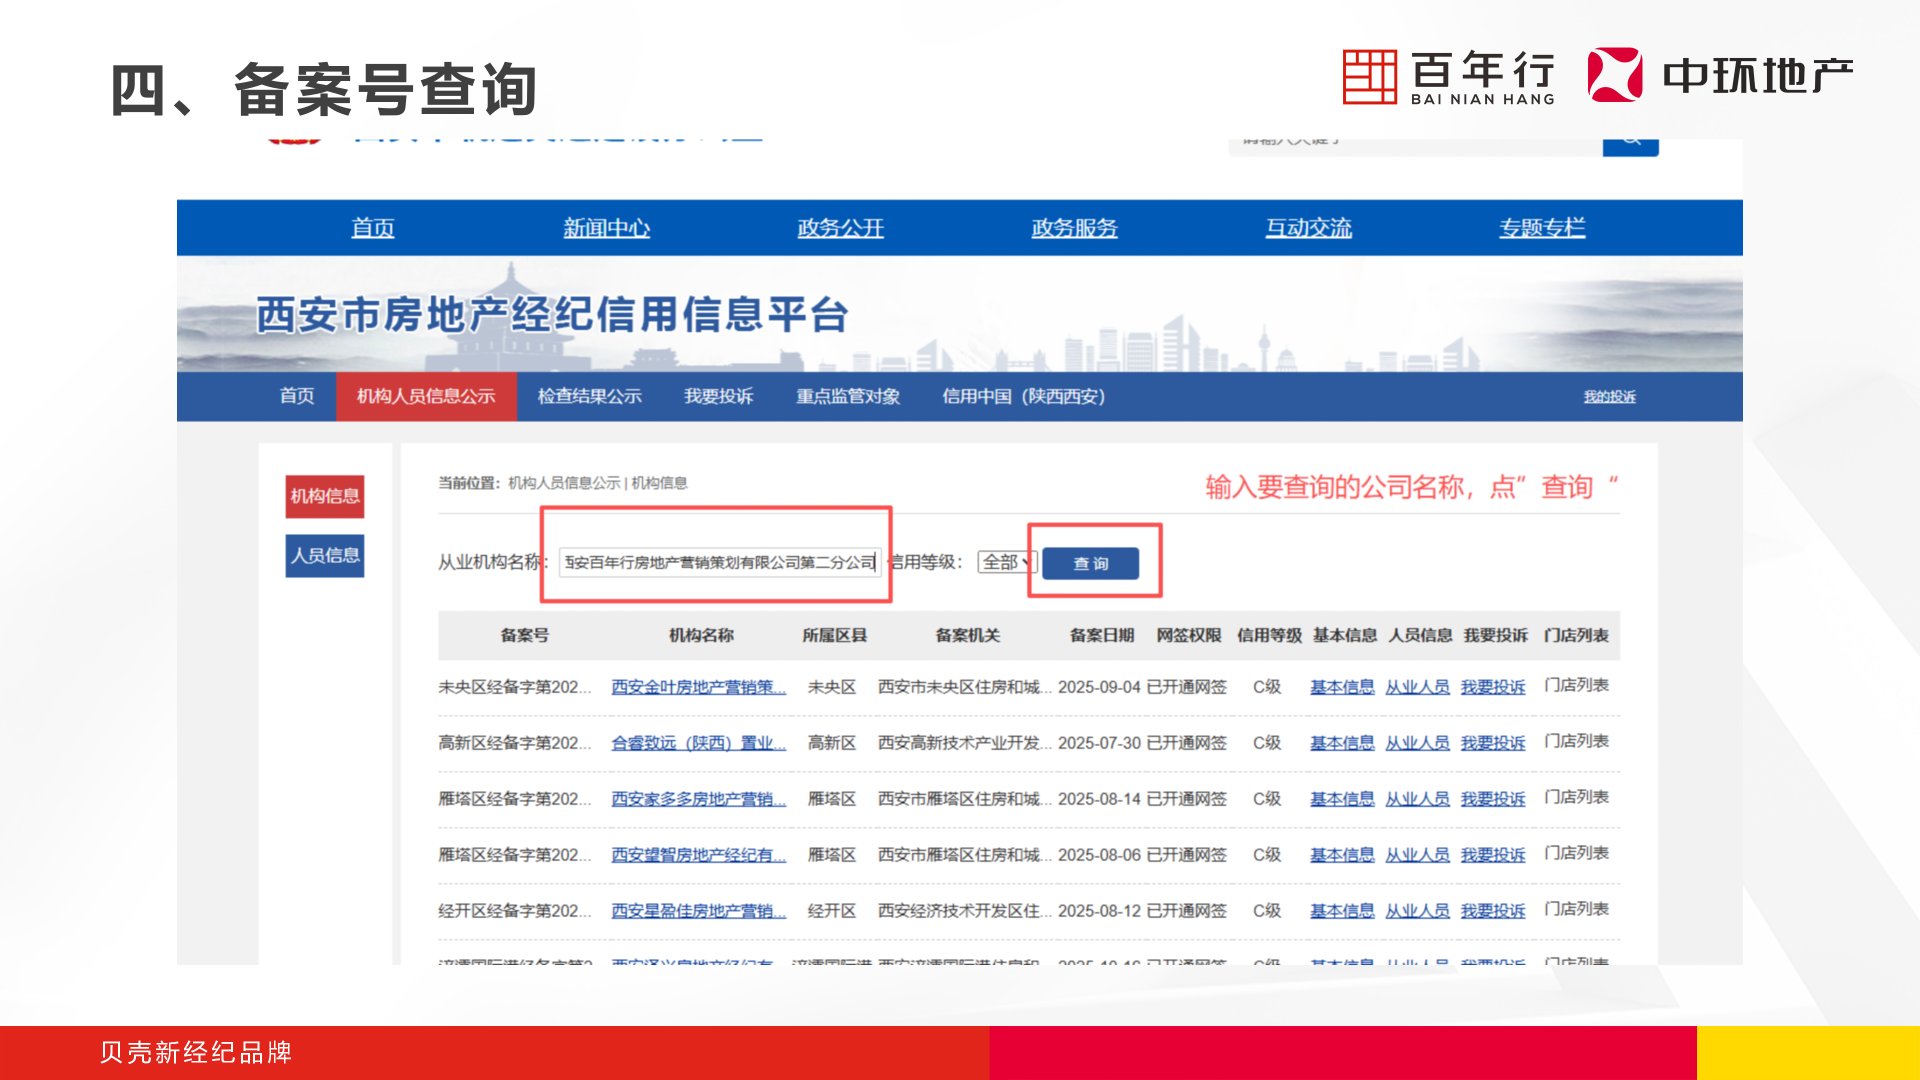Select the 机构人员信息公示 tab
The height and width of the screenshot is (1080, 1920).
coord(427,396)
